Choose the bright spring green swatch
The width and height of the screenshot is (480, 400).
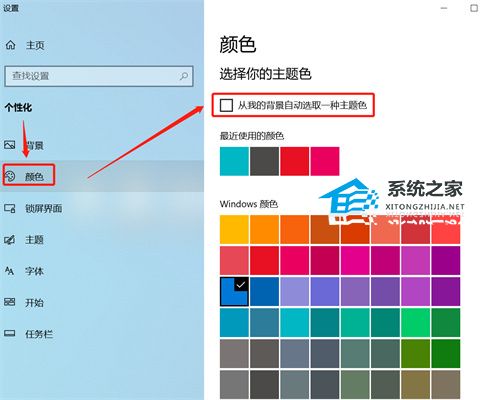415,323
